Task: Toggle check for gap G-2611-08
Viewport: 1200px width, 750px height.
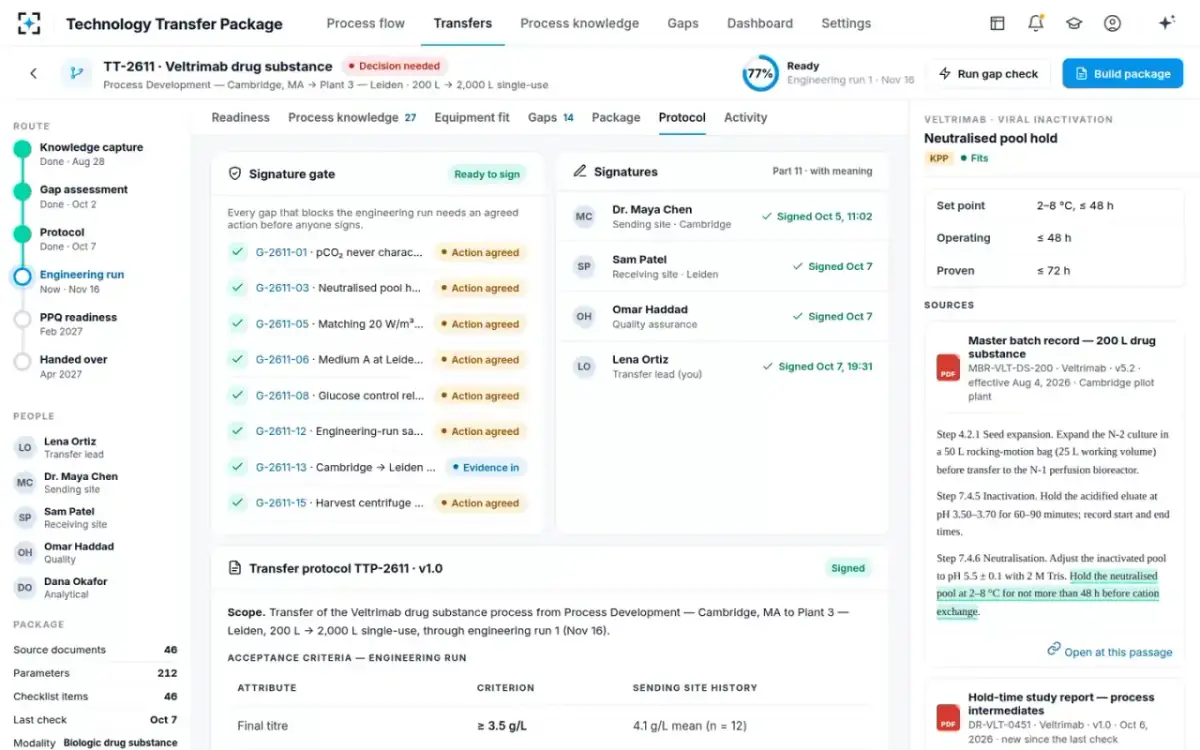Action: pyautogui.click(x=237, y=395)
